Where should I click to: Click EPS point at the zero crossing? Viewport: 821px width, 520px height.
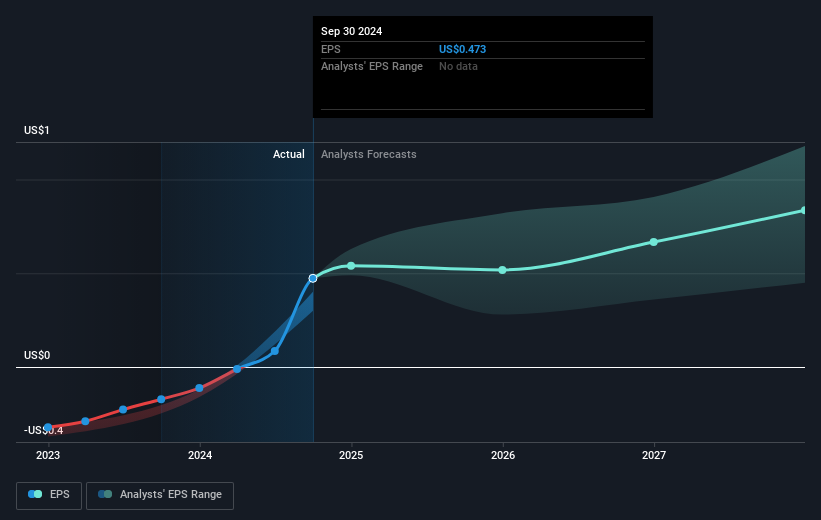pos(237,369)
